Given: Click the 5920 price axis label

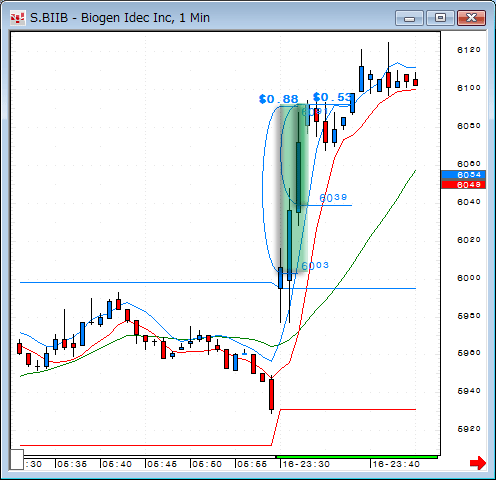Looking at the screenshot, I should point(469,429).
